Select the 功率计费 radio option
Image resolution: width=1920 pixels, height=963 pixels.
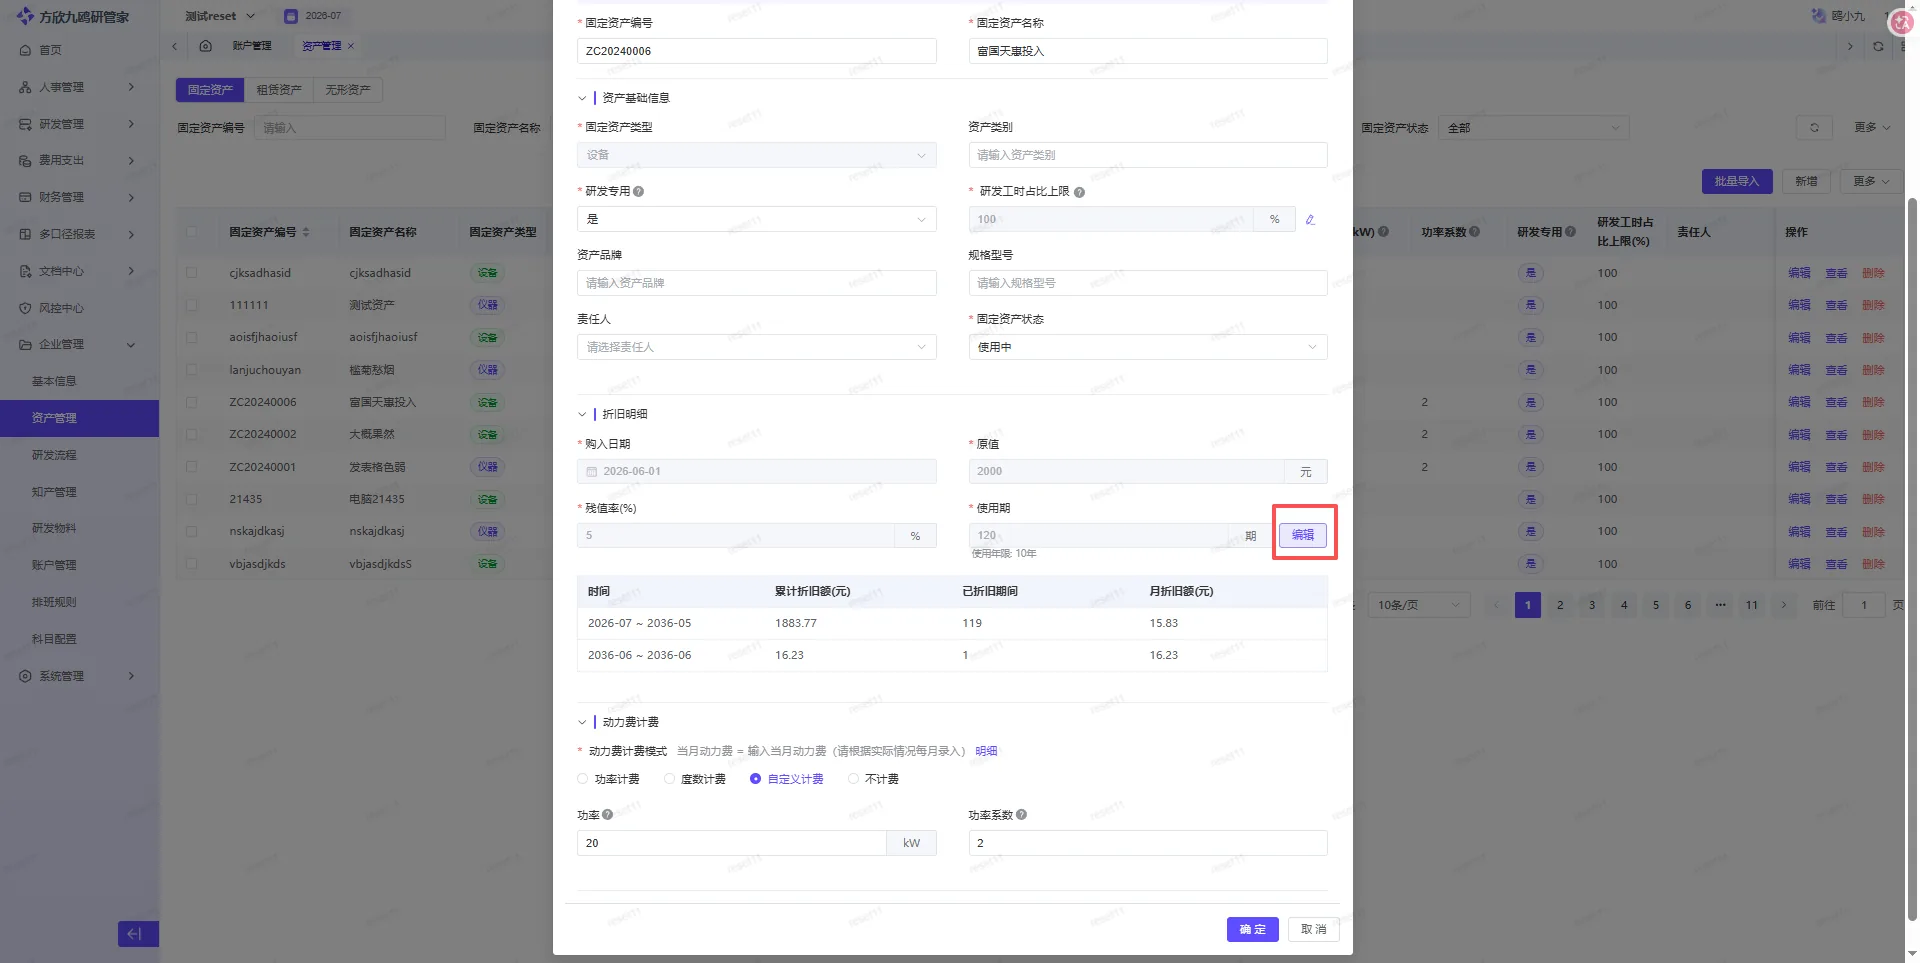click(x=583, y=779)
